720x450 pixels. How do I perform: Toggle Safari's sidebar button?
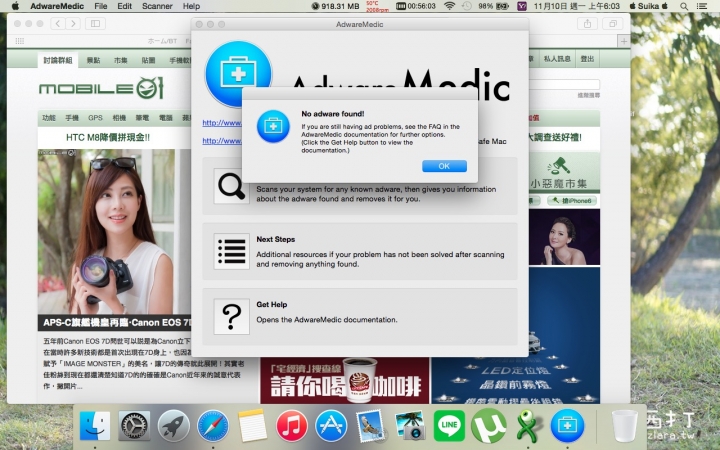[x=96, y=23]
